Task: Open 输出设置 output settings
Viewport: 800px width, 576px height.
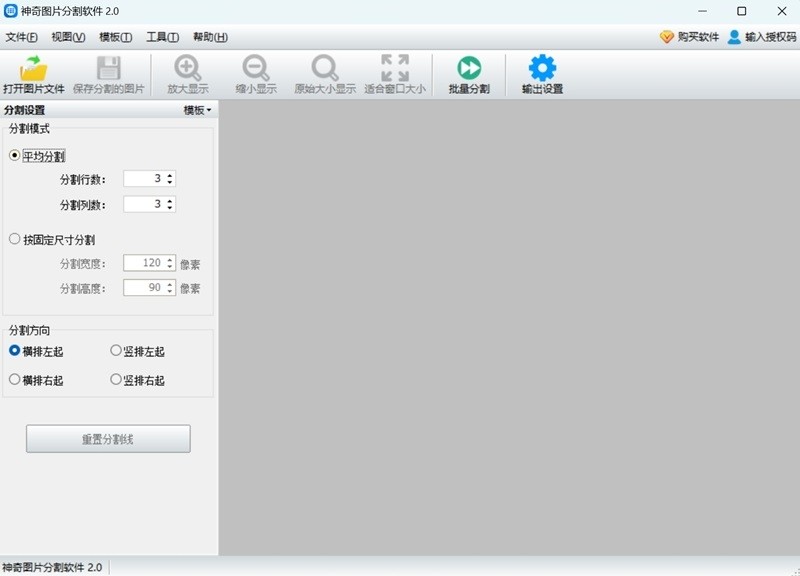Action: (540, 74)
